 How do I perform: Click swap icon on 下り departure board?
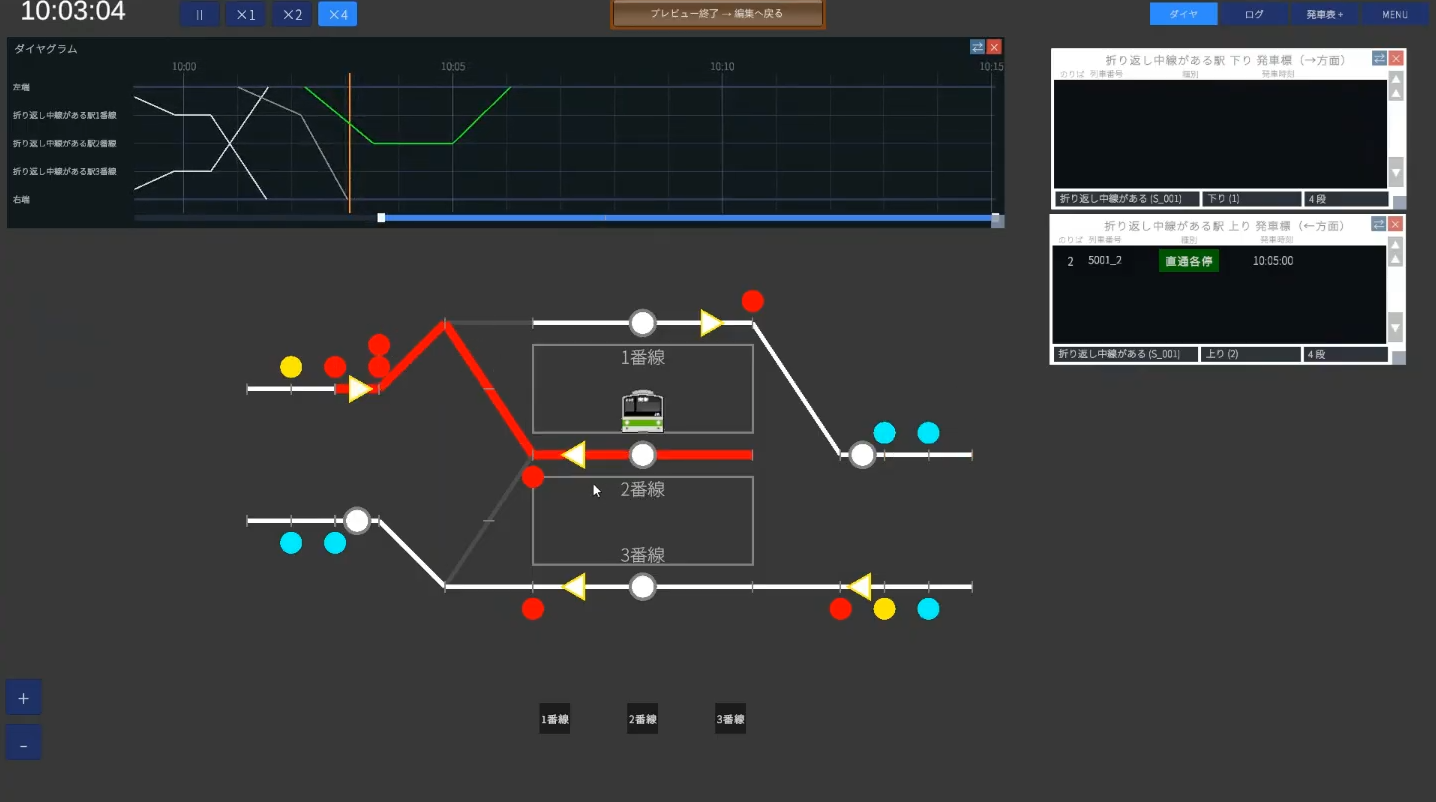[1379, 59]
